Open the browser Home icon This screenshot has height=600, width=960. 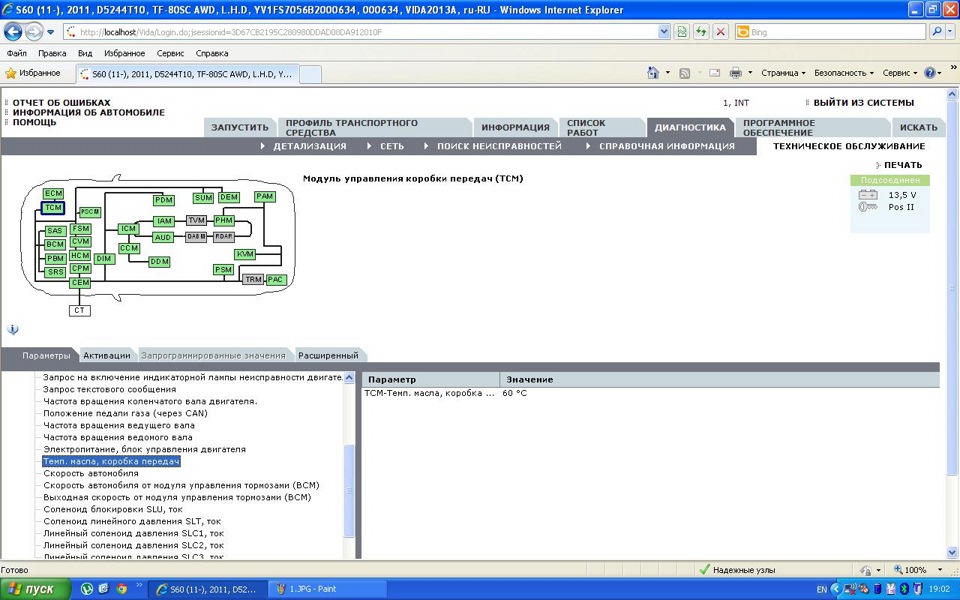653,73
